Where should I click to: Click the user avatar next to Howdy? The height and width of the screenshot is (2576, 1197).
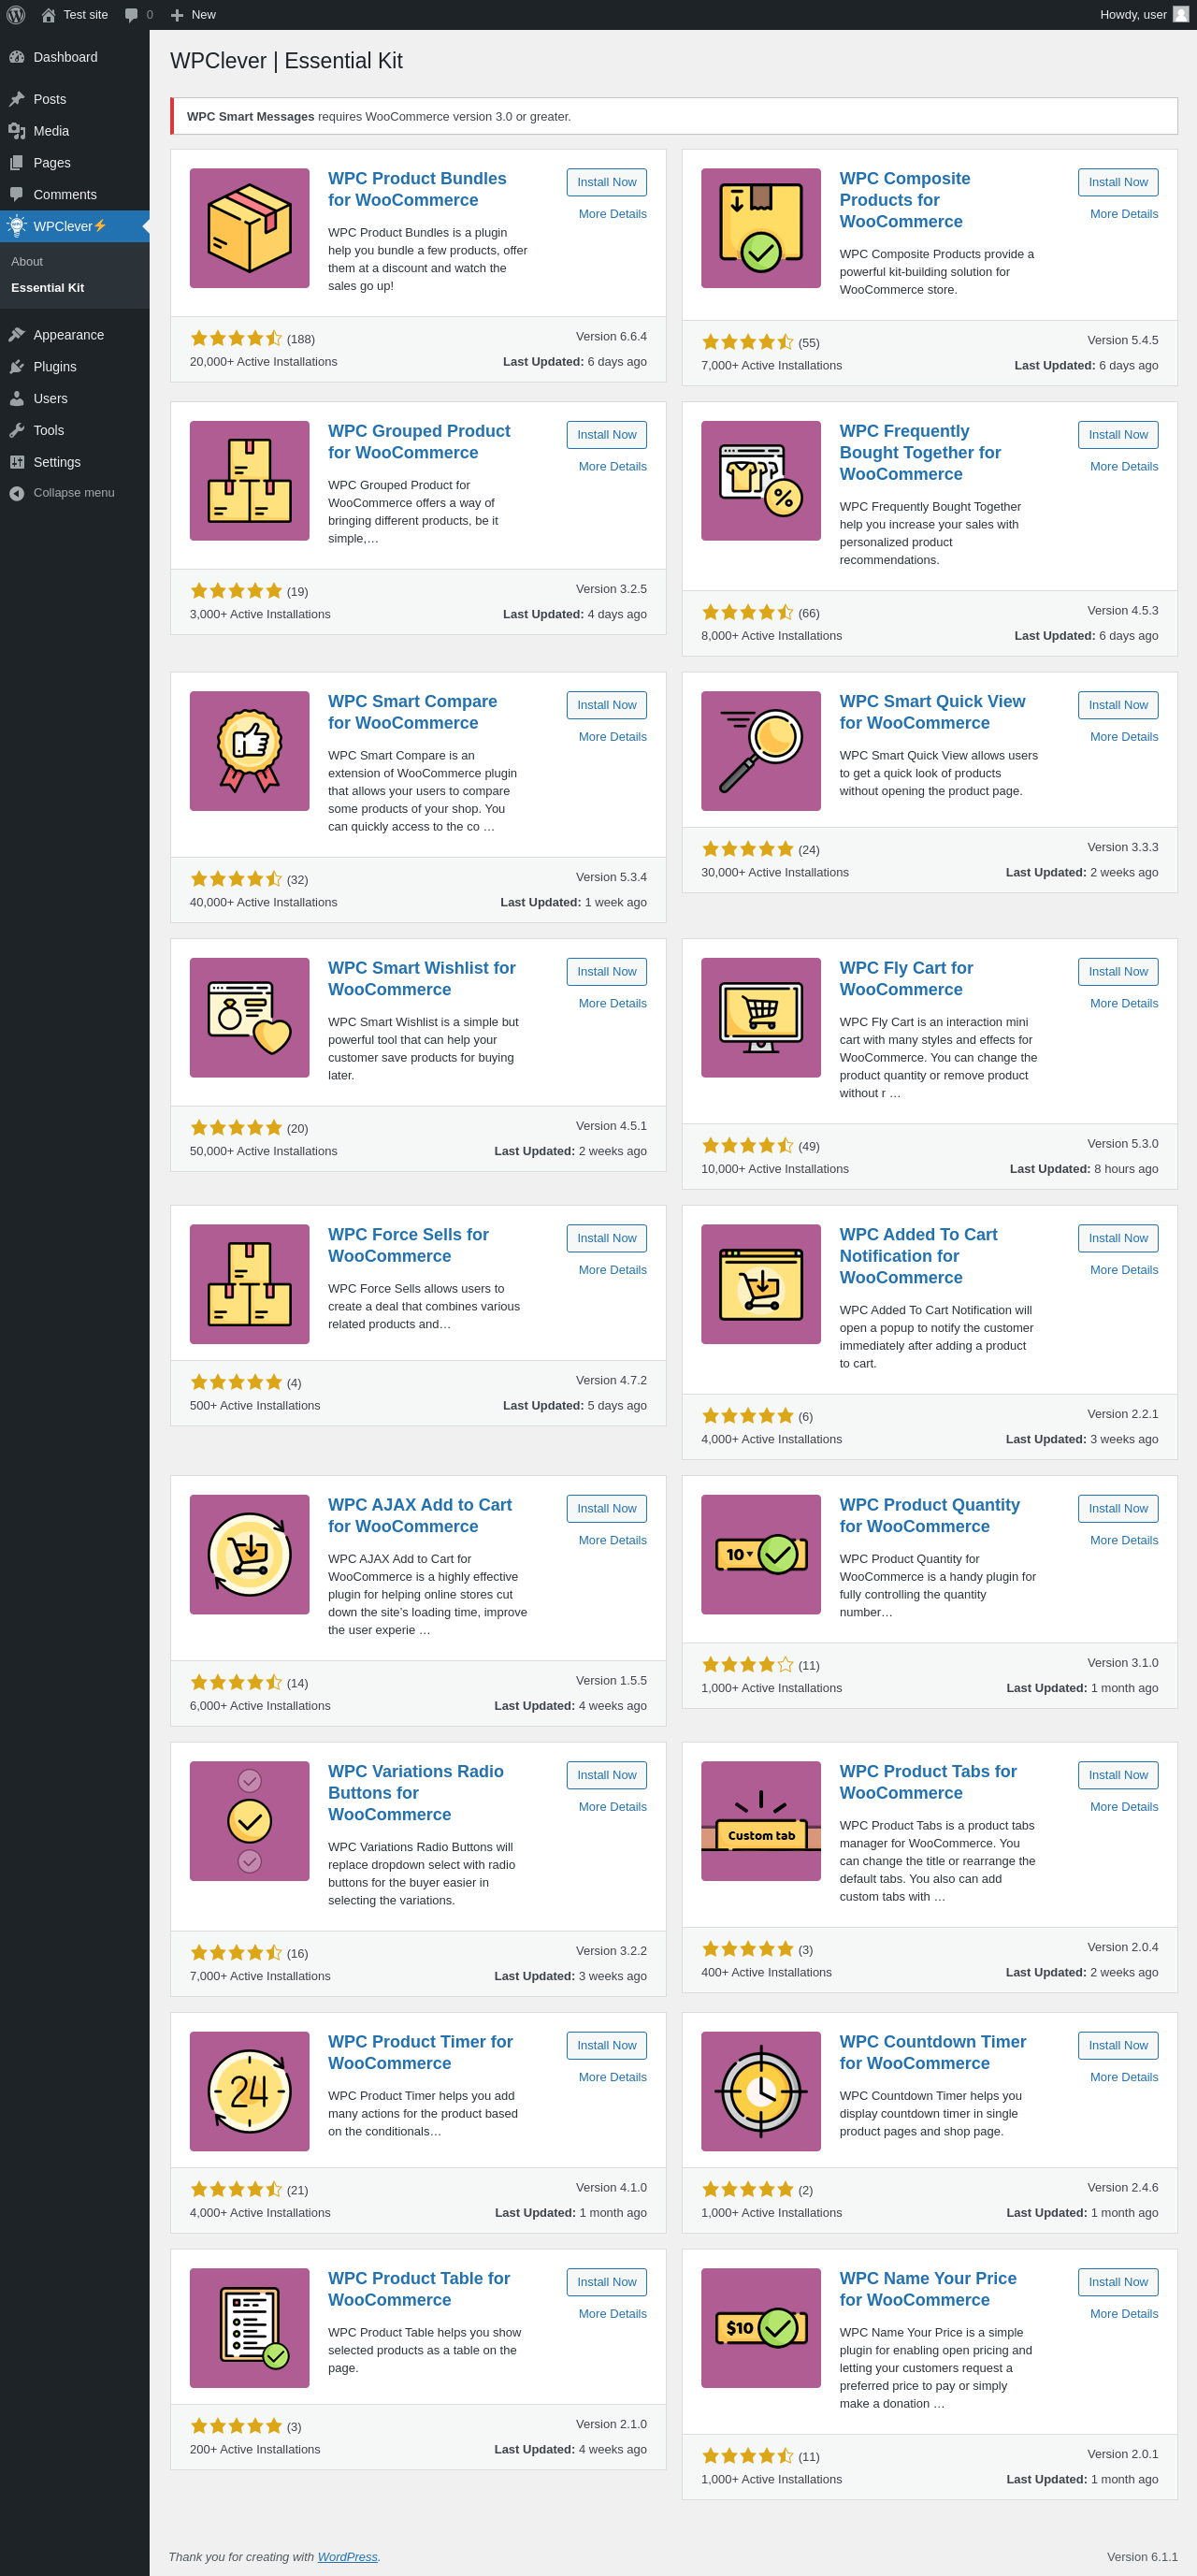(1181, 15)
